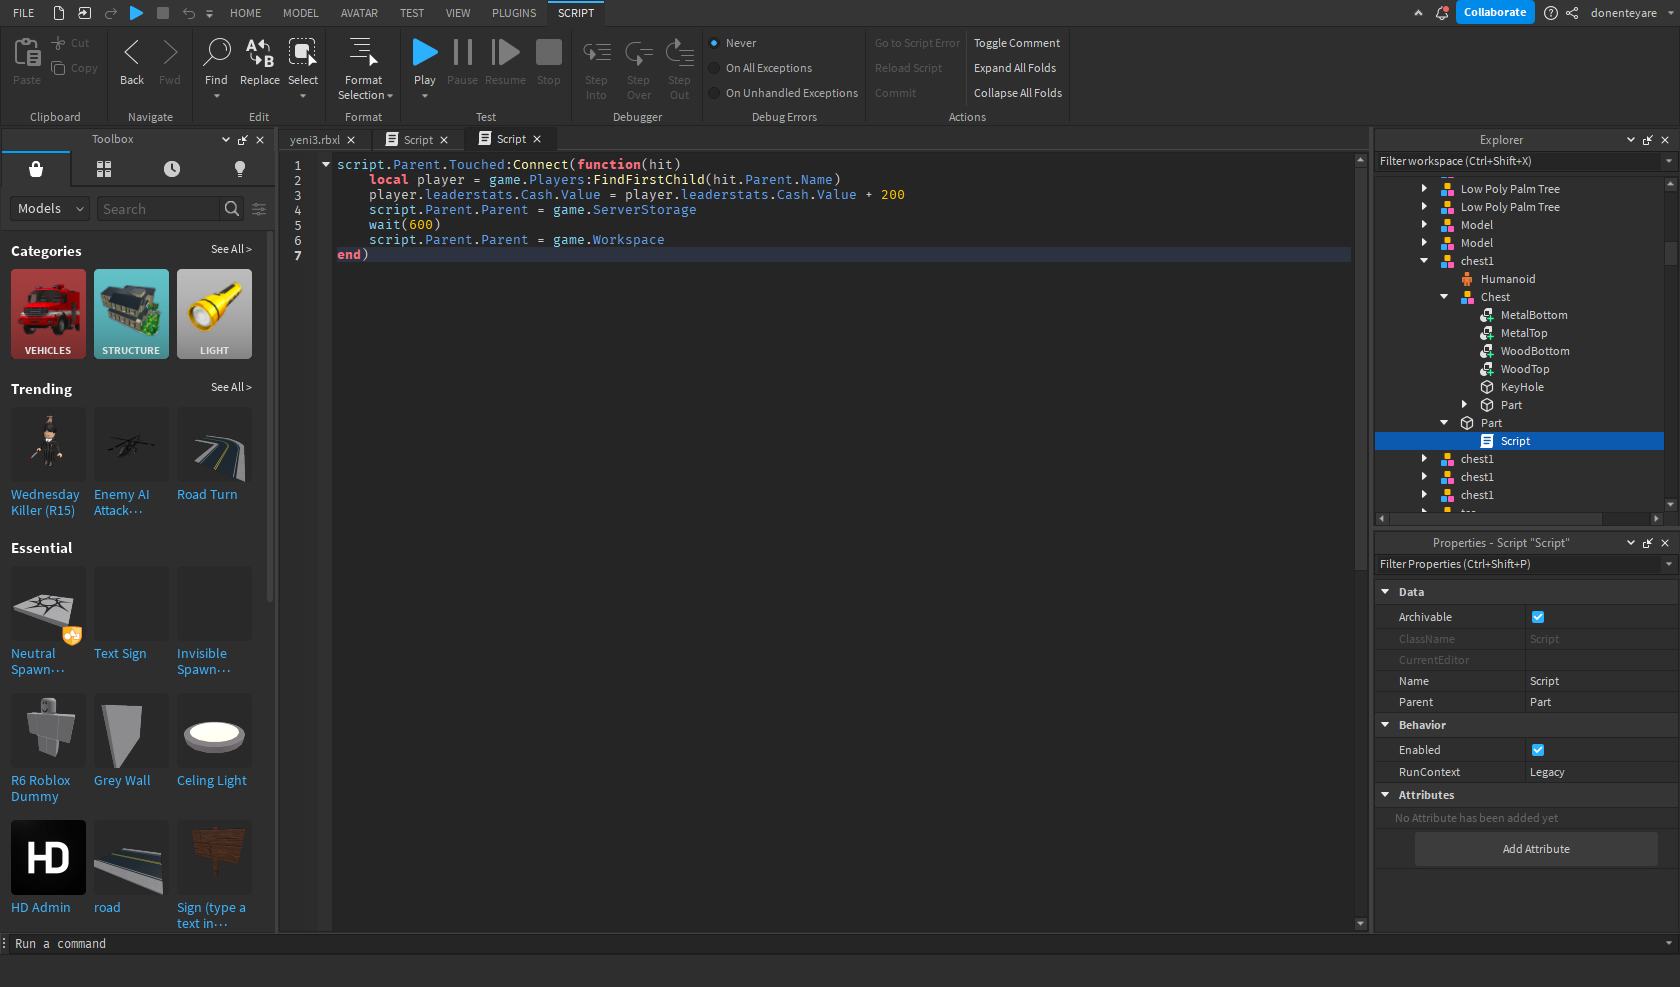Switch to the MODEL ribbon tab
Viewport: 1680px width, 987px height.
click(x=301, y=13)
